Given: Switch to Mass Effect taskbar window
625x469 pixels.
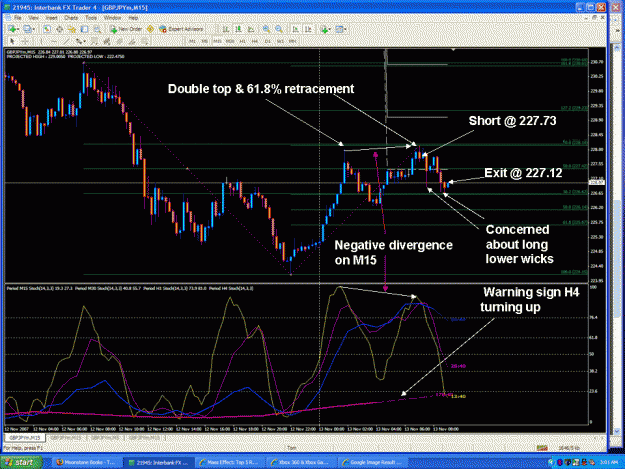Looking at the screenshot, I should (x=229, y=462).
